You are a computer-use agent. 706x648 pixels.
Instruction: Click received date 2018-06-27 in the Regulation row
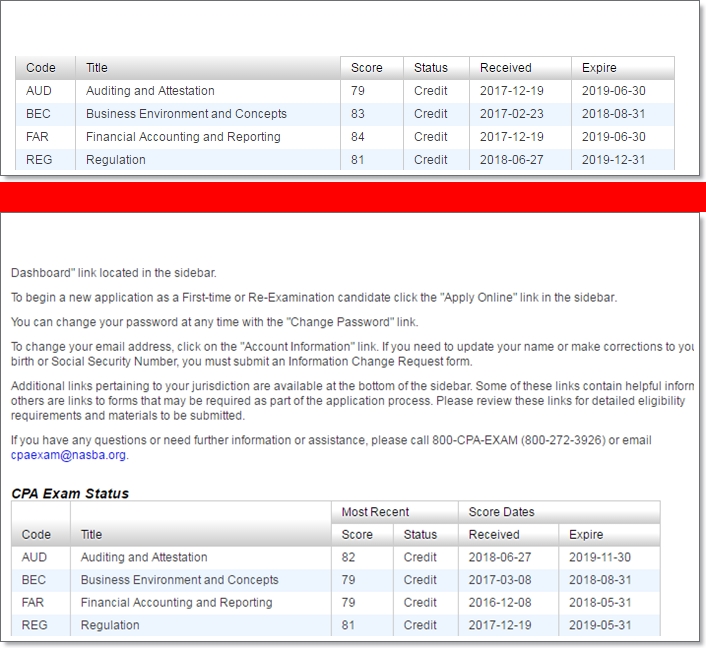click(510, 160)
